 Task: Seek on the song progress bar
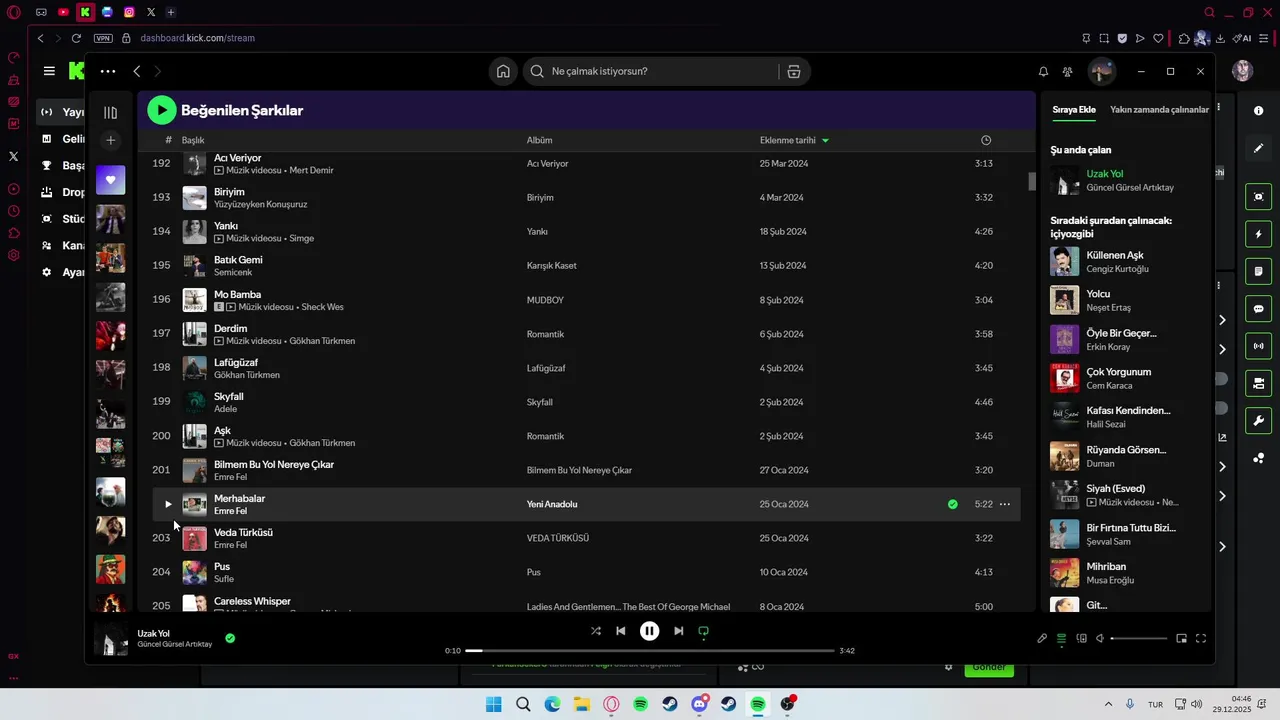[650, 651]
